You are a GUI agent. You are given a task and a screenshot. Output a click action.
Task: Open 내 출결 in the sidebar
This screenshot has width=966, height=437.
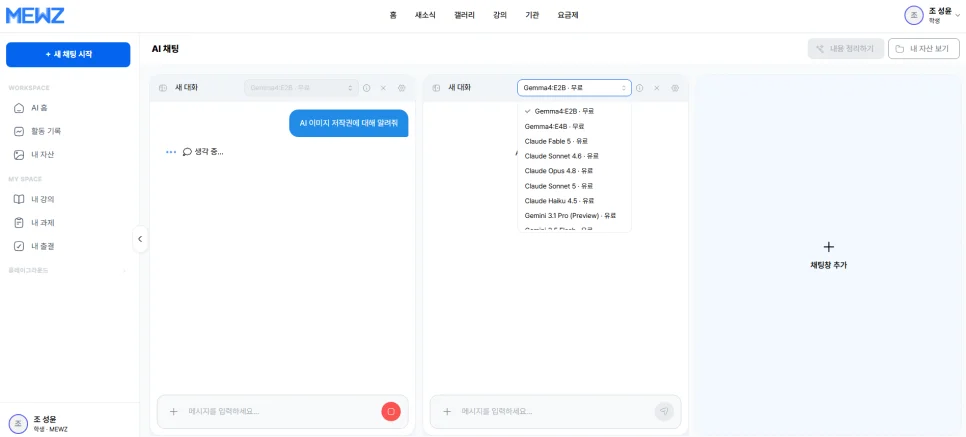tap(68, 246)
